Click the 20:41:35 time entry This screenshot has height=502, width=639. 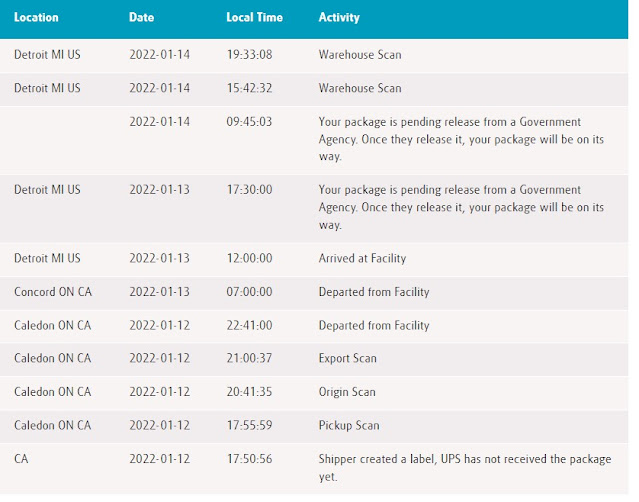(x=249, y=392)
